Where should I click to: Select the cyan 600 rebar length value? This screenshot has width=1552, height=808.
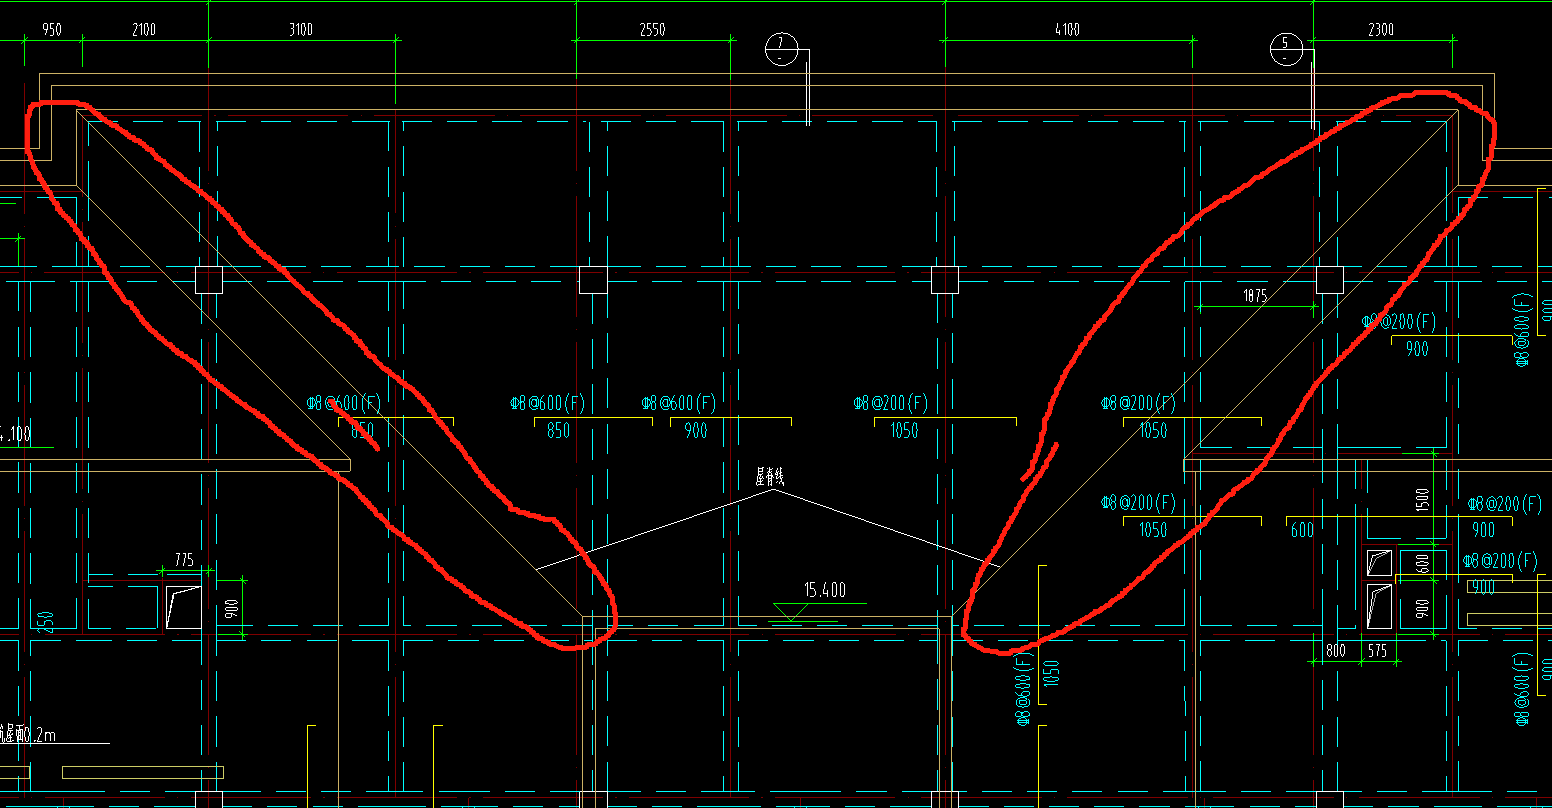point(1302,530)
